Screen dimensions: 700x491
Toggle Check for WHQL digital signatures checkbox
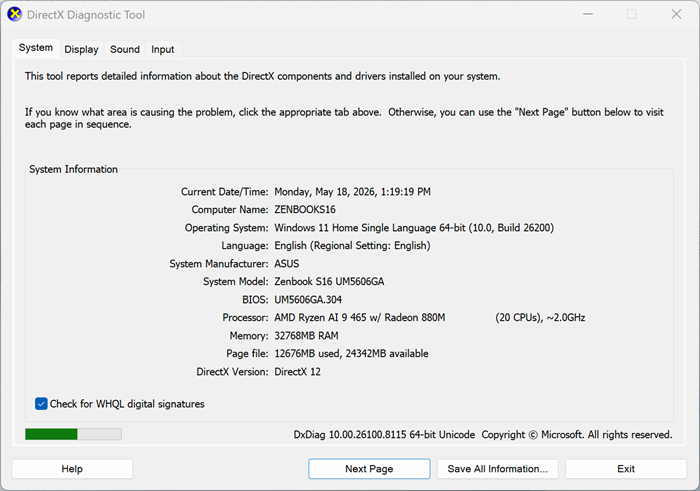(41, 404)
